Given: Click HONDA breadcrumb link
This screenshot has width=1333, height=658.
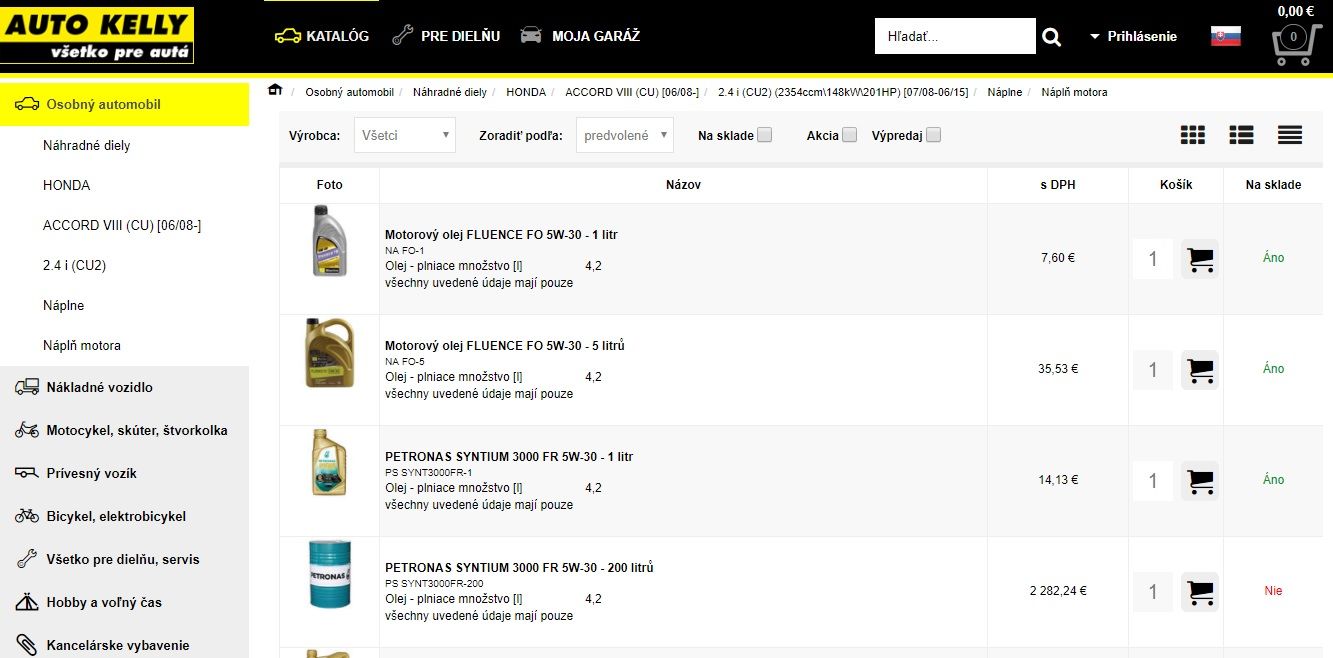Looking at the screenshot, I should [526, 92].
